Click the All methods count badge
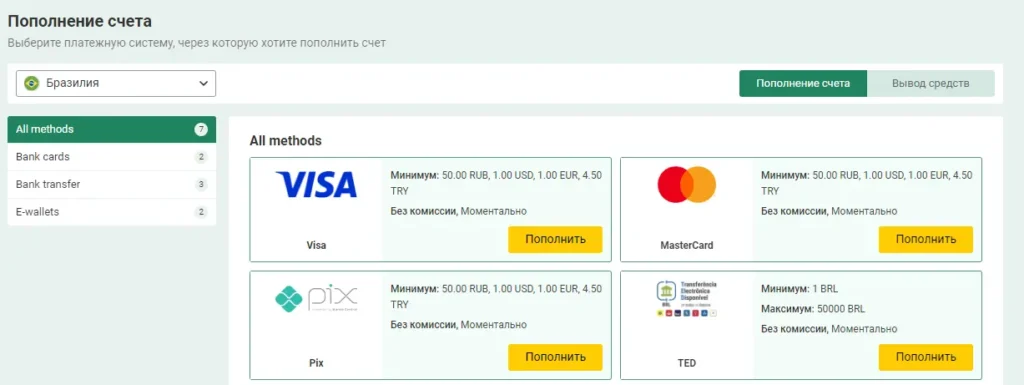Screen dimensions: 1024x385 click(200, 129)
